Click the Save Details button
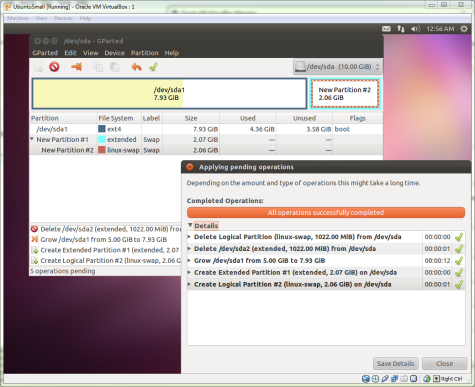The width and height of the screenshot is (475, 387). (x=396, y=363)
